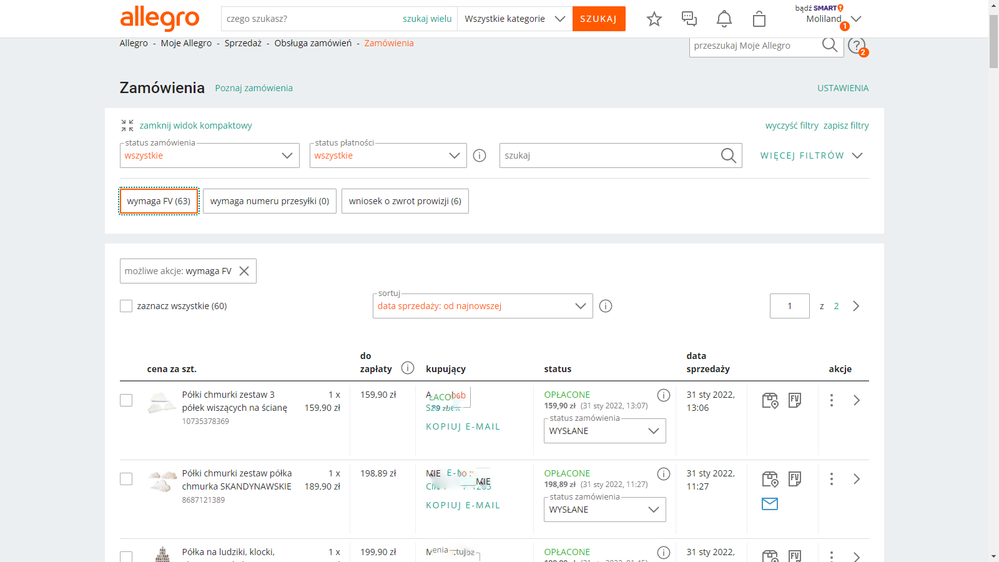Click shipment tracking icon for first order
Screen dimensions: 999x562
coord(770,400)
